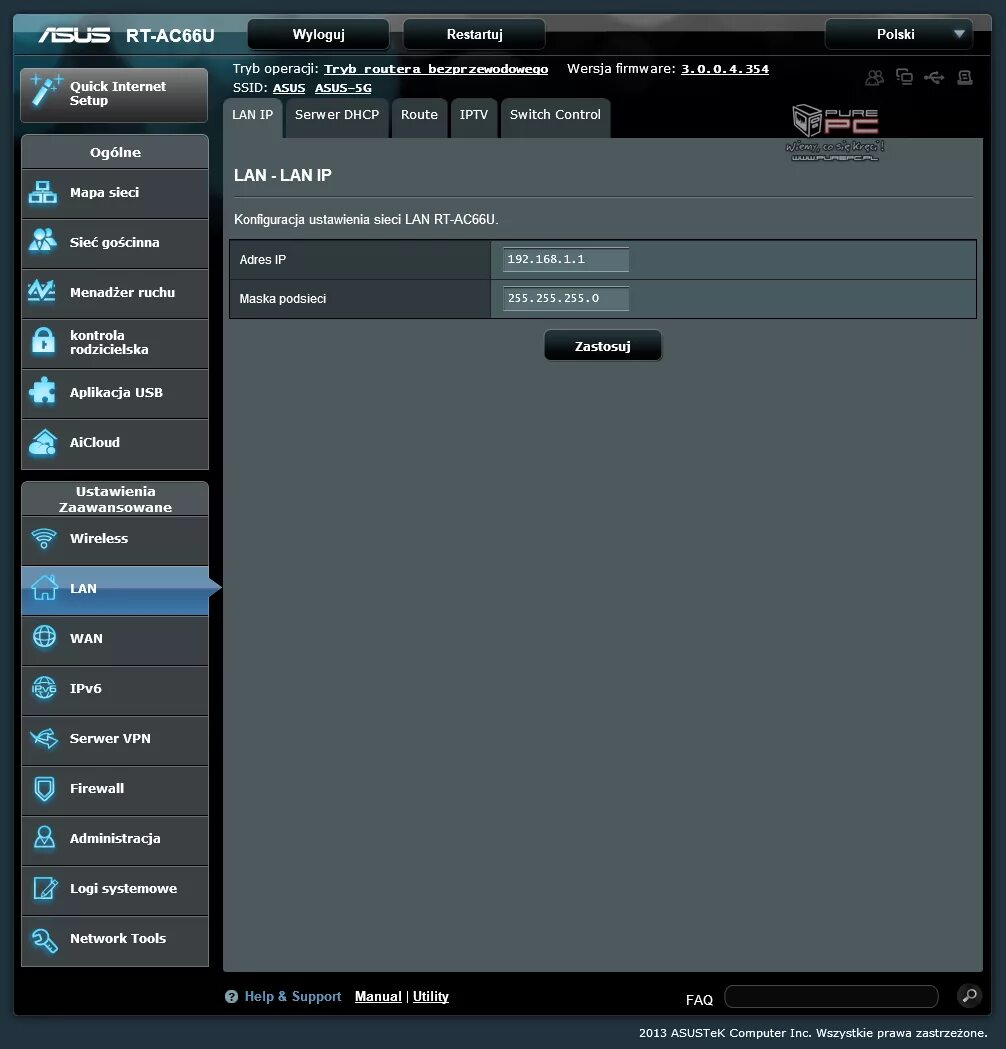Click the Logi systemowe notepad icon
Image resolution: width=1006 pixels, height=1049 pixels.
point(45,888)
